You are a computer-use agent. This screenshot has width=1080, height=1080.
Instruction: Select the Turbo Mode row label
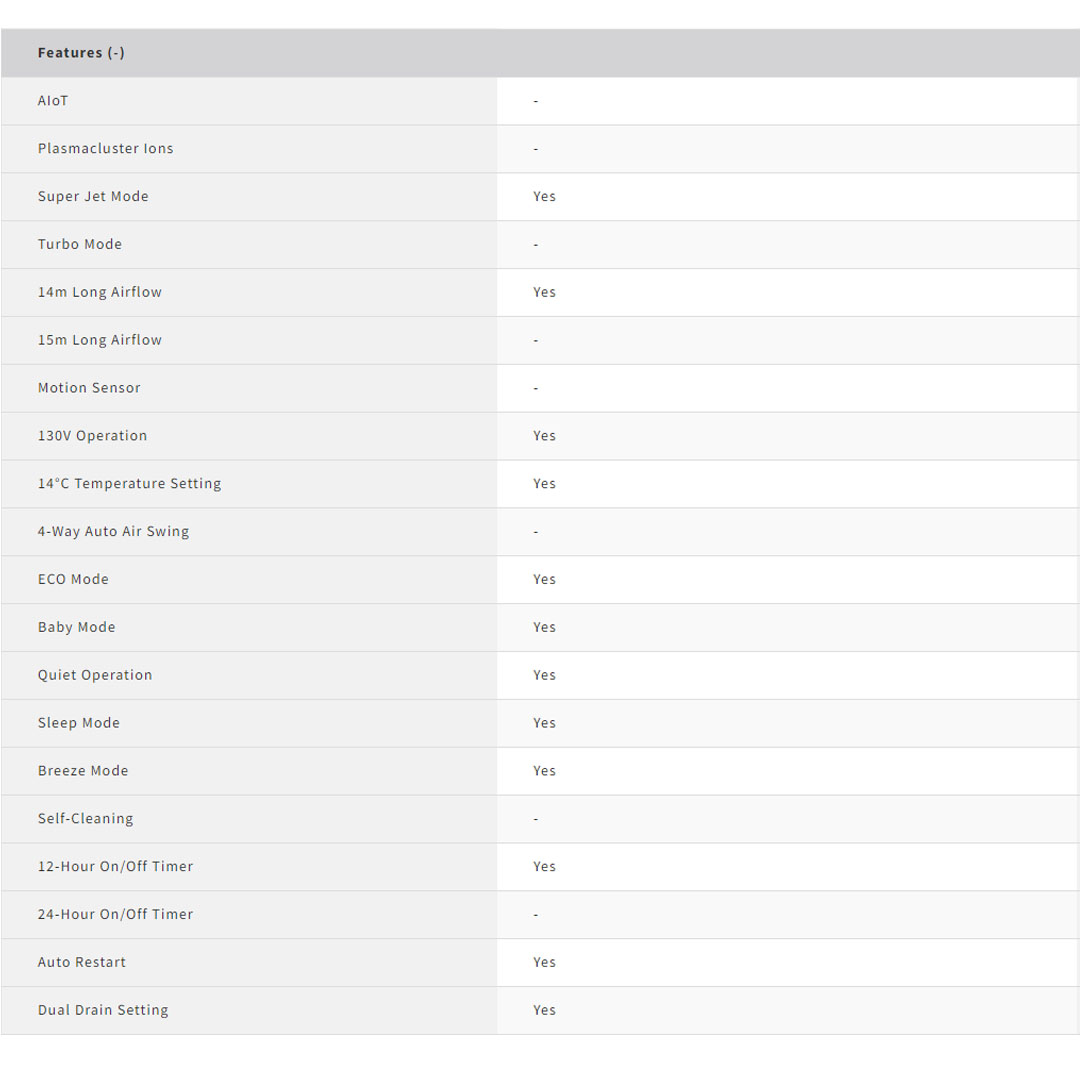(x=80, y=245)
